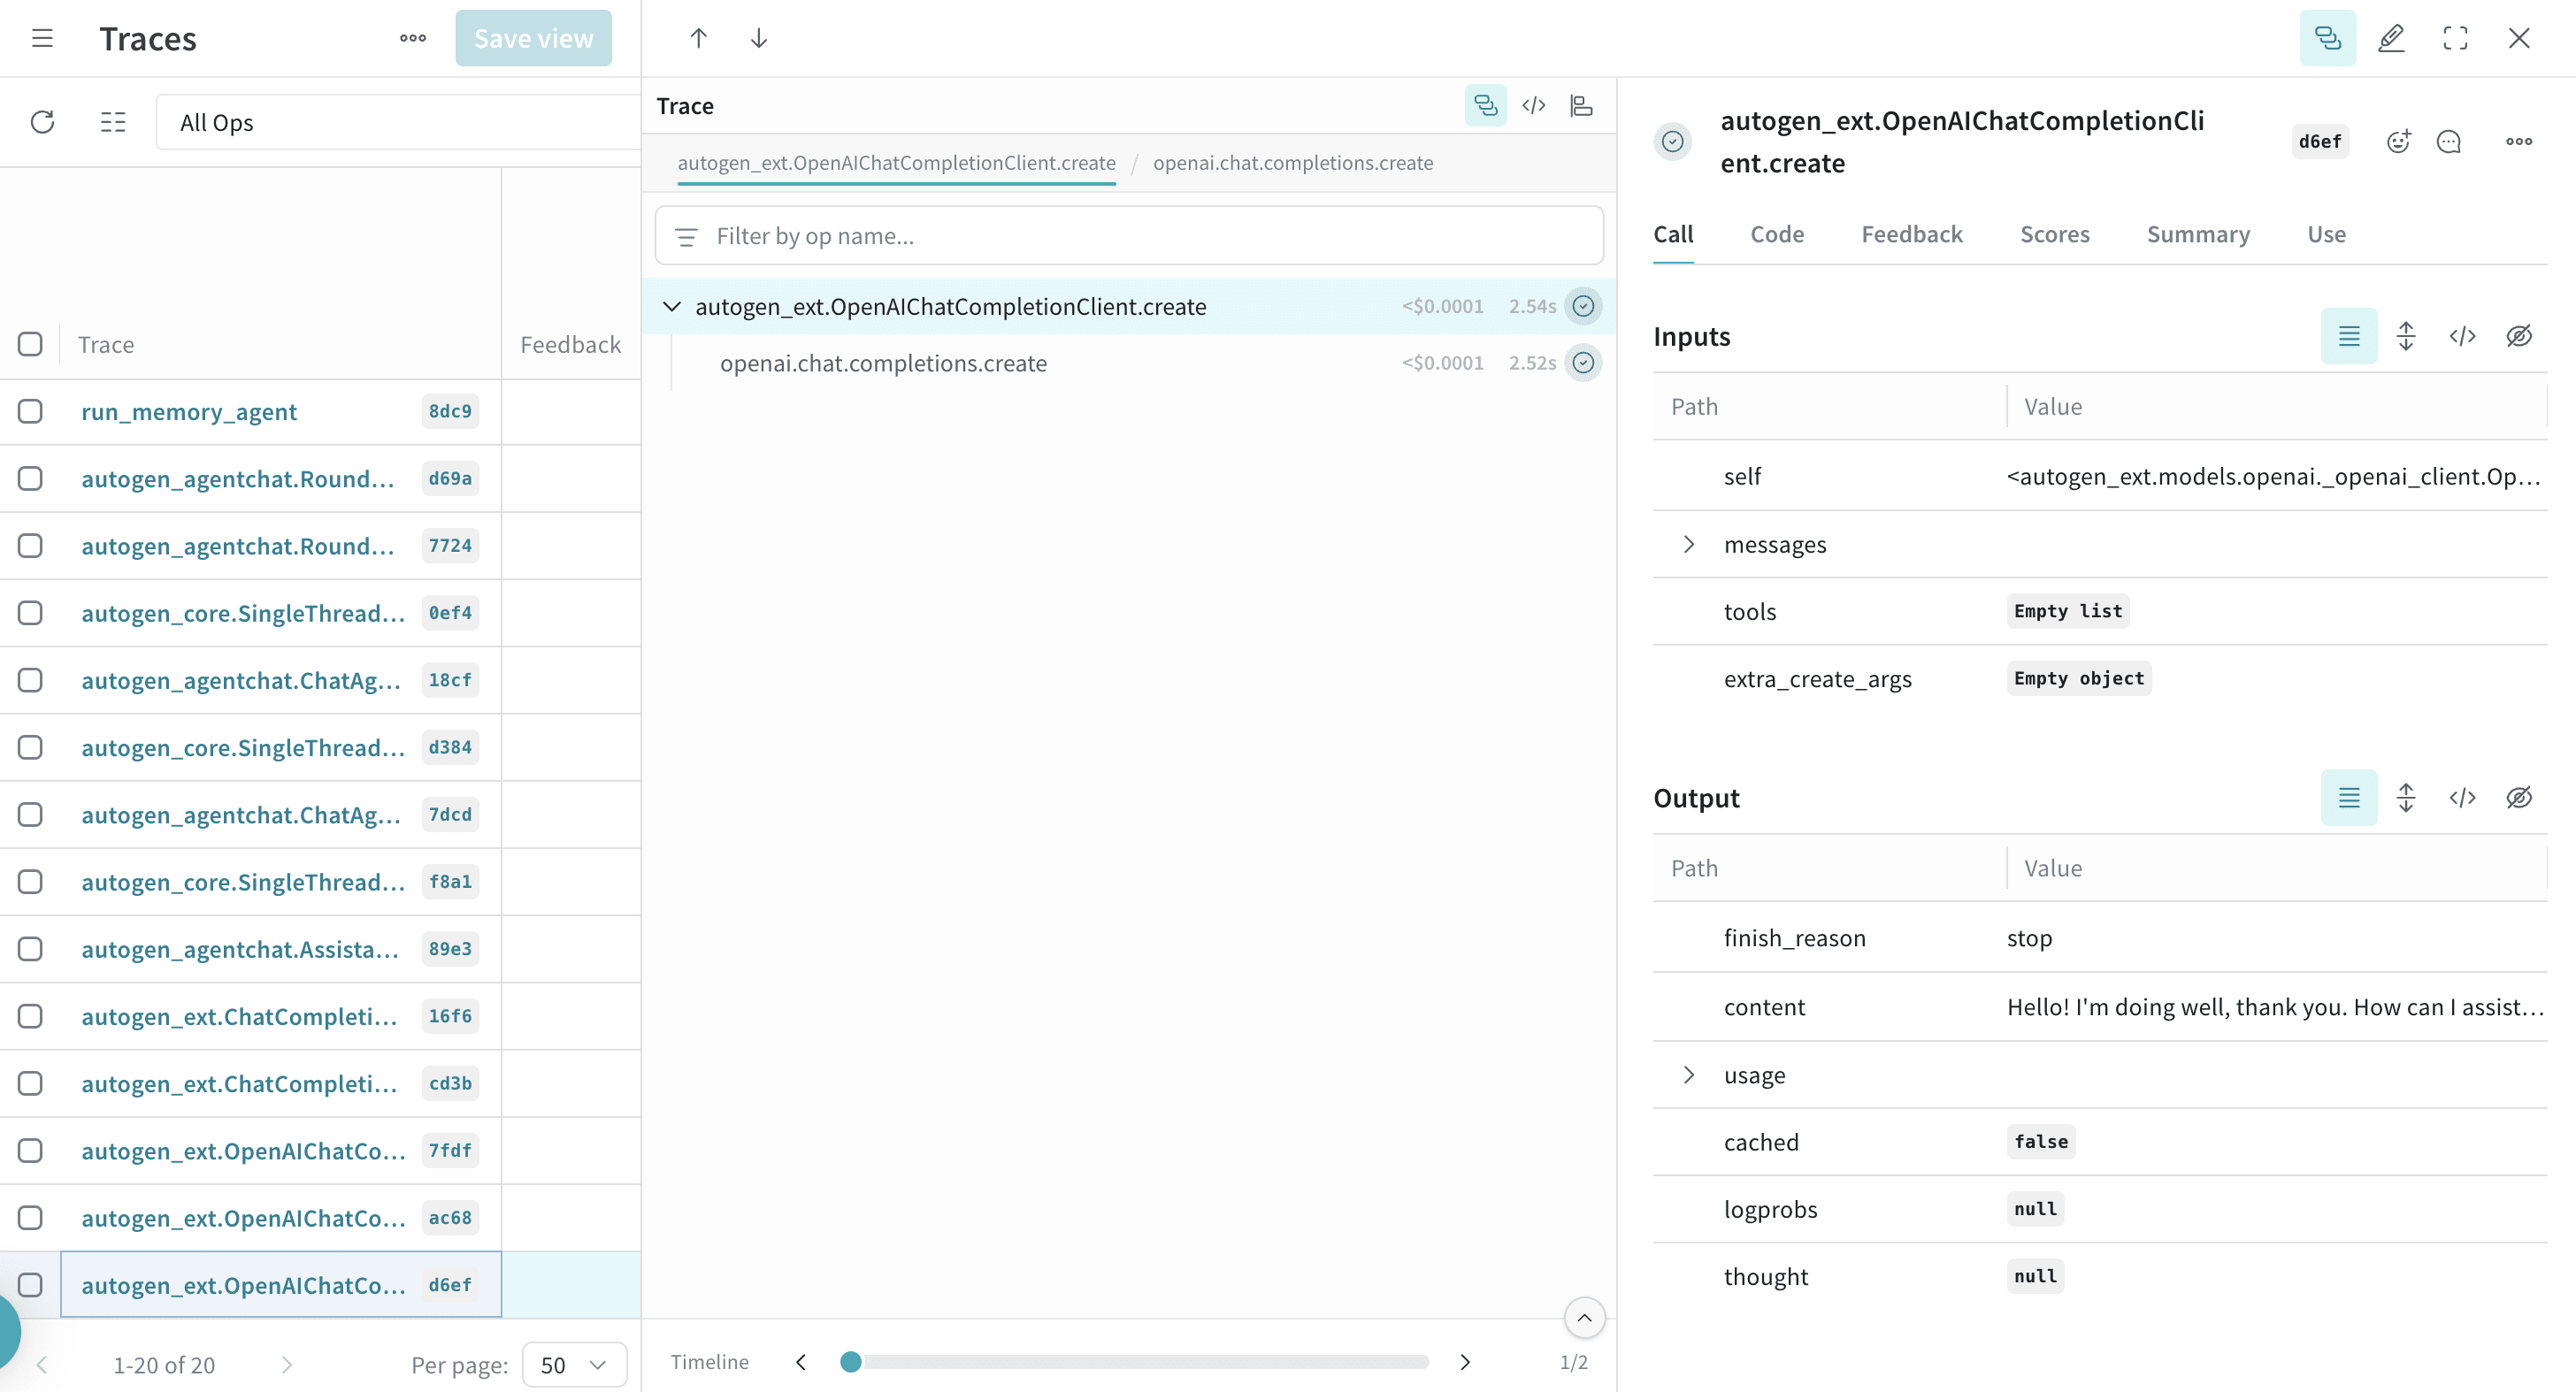Add a note comment to the call
The width and height of the screenshot is (2576, 1392).
[2448, 141]
